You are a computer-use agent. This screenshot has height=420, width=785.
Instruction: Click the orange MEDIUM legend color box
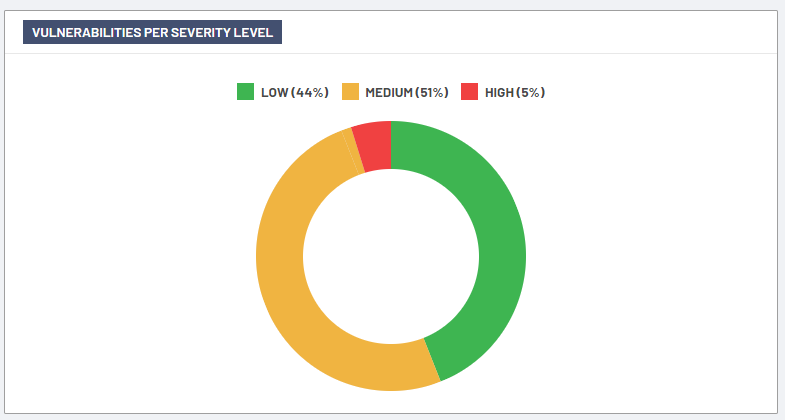point(350,92)
